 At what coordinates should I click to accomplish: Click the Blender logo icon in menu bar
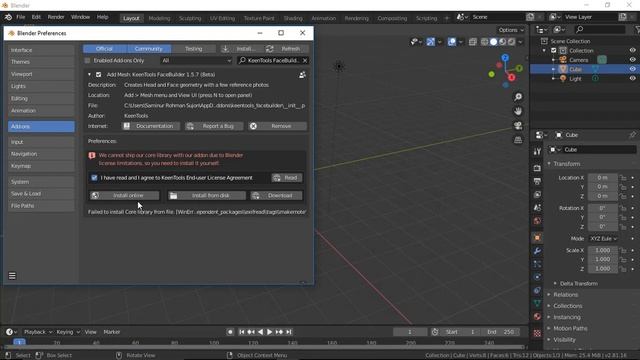(x=8, y=17)
